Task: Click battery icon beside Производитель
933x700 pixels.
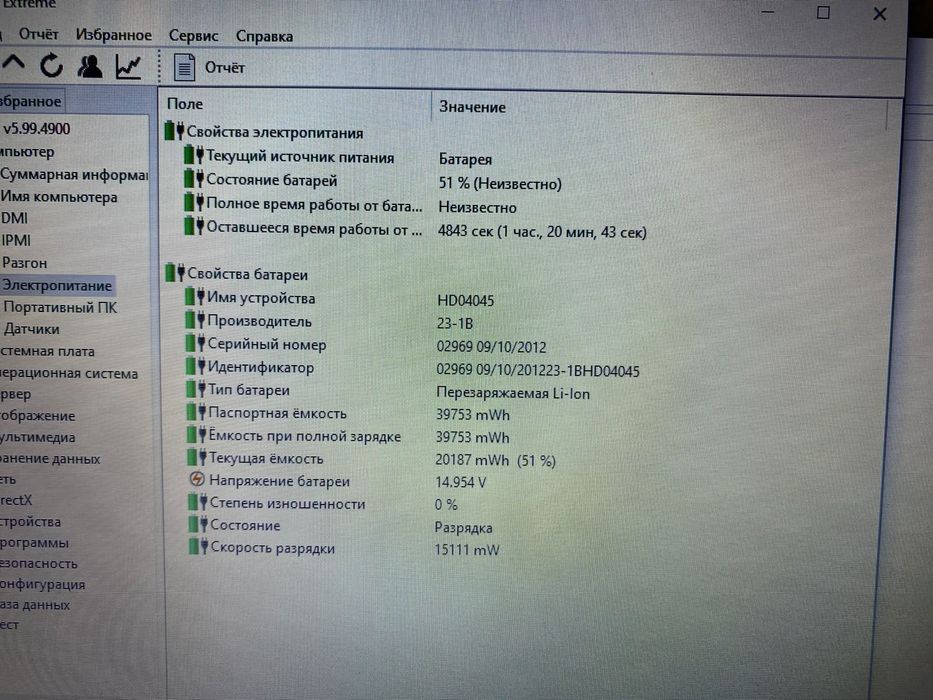Action: point(195,320)
